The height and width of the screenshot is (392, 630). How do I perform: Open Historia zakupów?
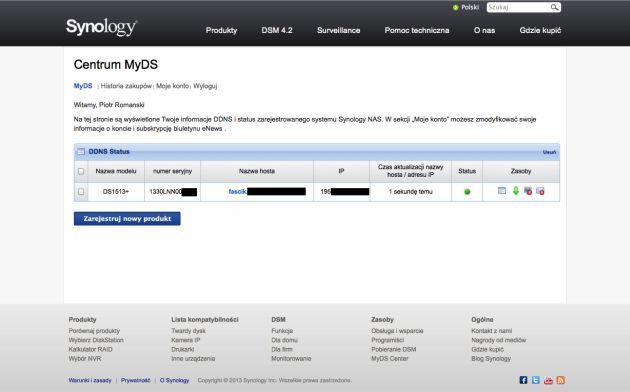126,86
